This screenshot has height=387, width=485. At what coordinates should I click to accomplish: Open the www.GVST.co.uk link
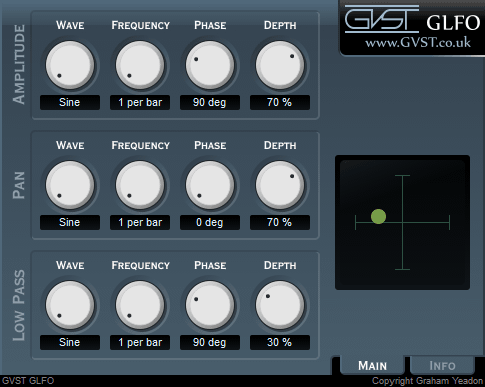[418, 43]
